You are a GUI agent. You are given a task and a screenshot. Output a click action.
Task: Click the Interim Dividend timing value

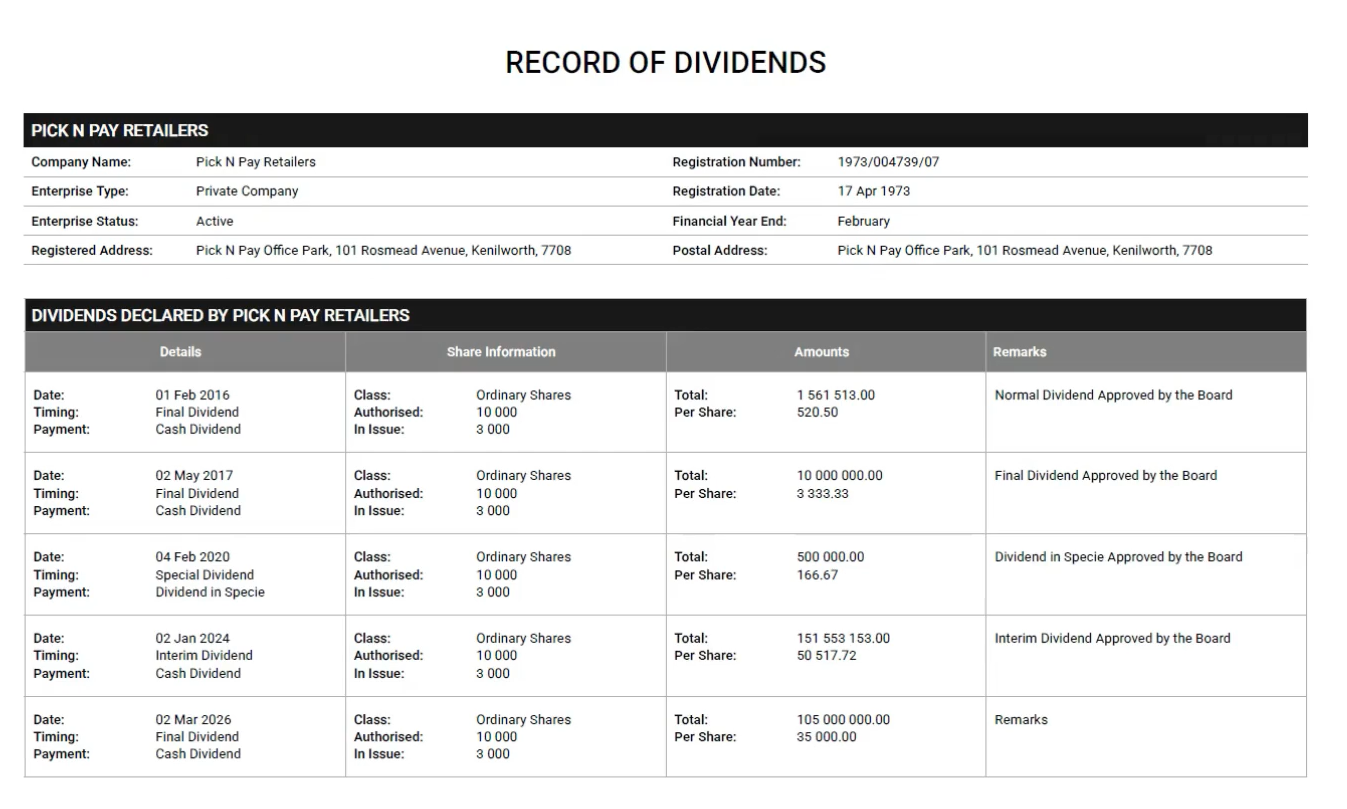204,656
